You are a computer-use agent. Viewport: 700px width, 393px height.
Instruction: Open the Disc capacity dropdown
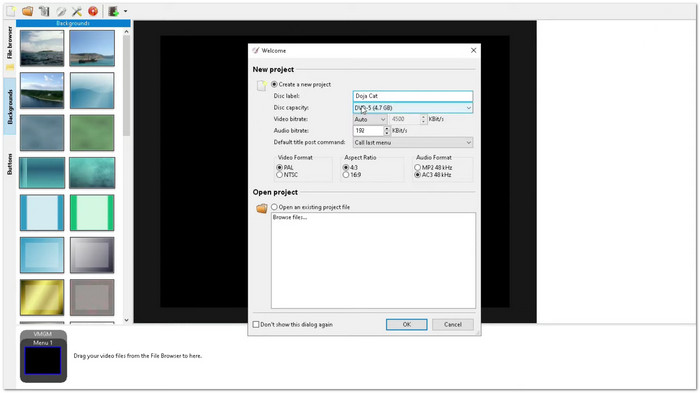click(412, 108)
